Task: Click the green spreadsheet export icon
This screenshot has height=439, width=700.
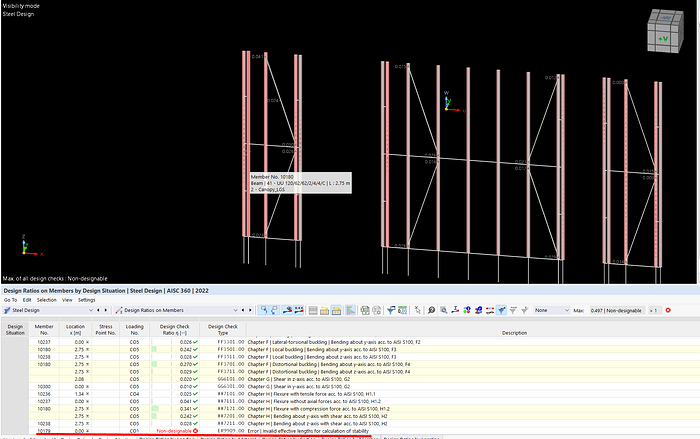Action: [x=365, y=310]
